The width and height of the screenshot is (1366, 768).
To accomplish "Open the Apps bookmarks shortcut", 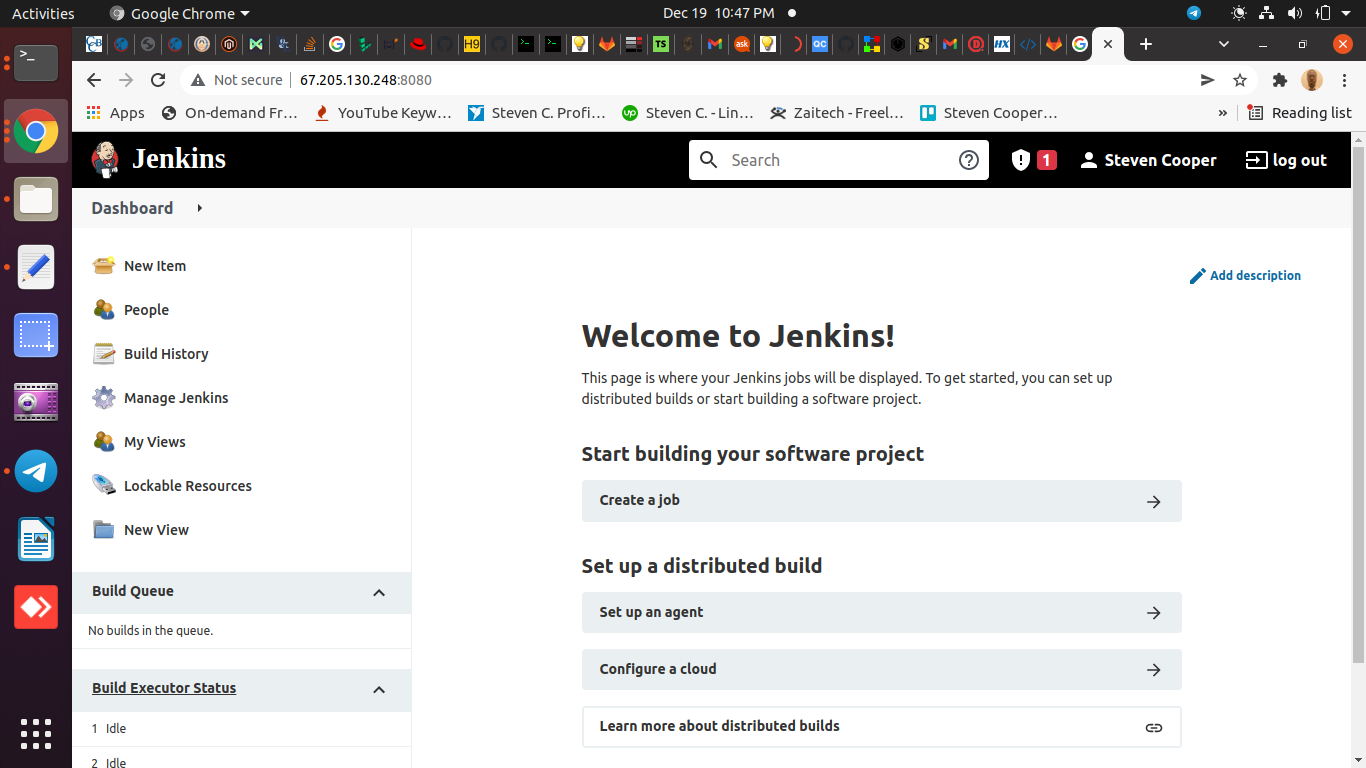I will click(115, 113).
